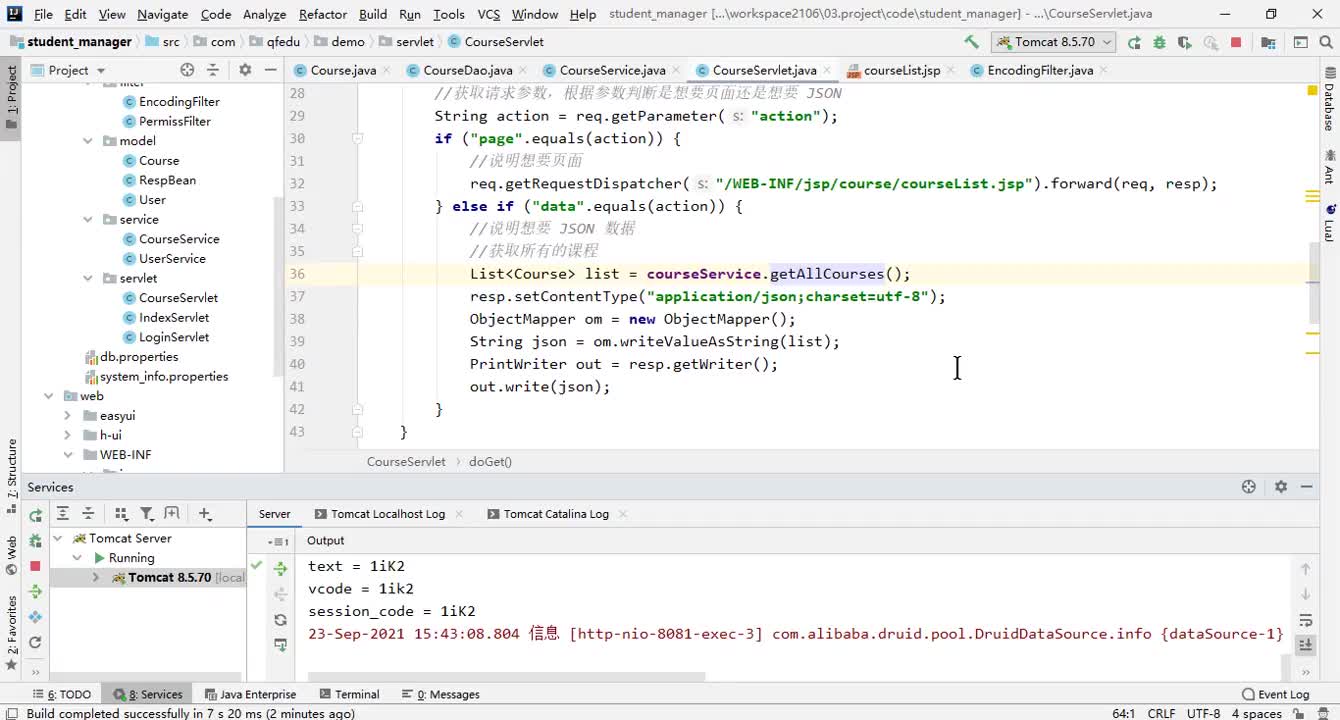The height and width of the screenshot is (720, 1340).
Task: Open the Tomcat Catalina Log tab
Action: pos(556,514)
